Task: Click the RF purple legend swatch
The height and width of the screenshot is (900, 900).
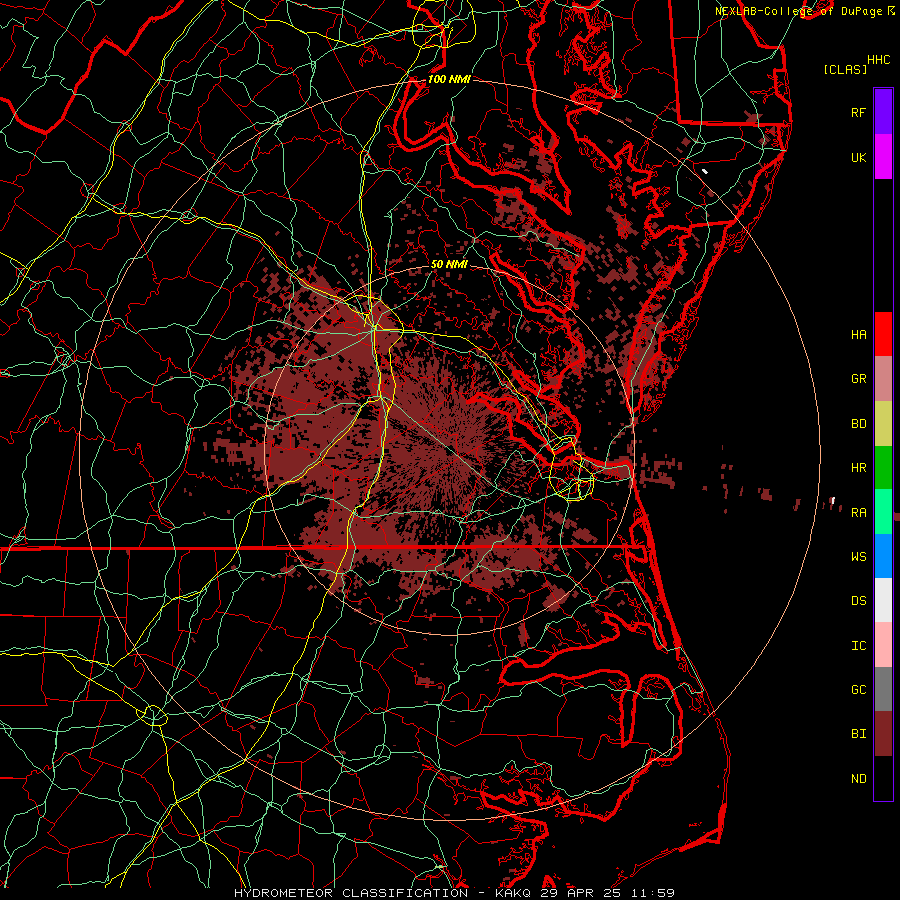Action: coord(883,112)
